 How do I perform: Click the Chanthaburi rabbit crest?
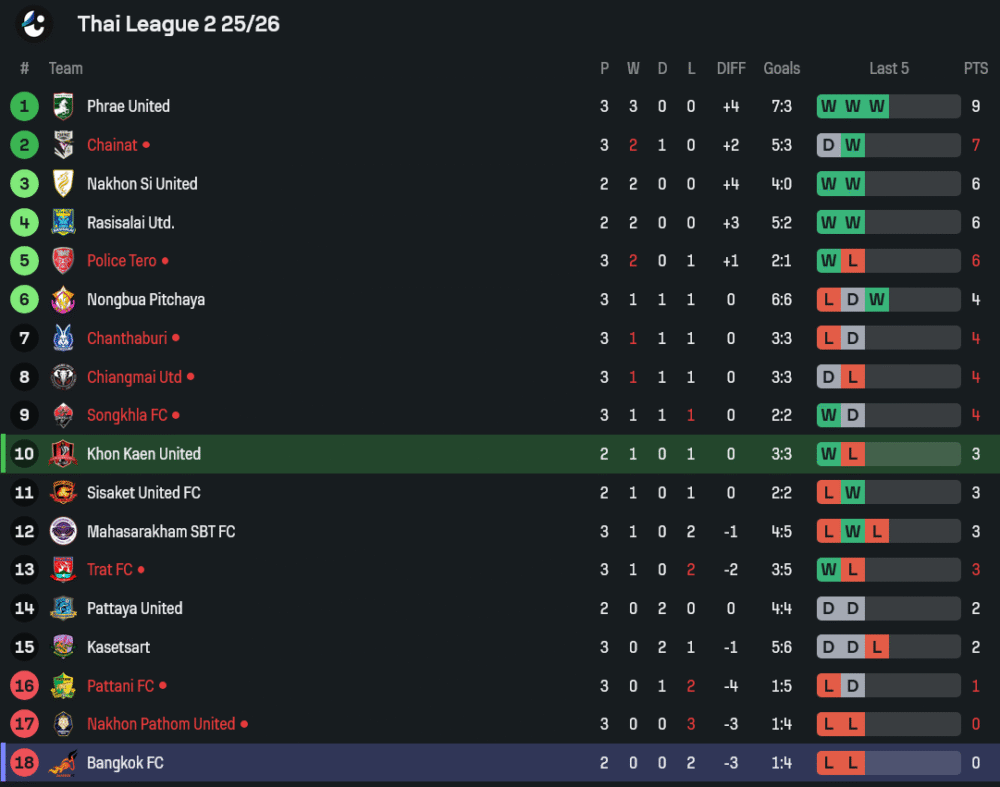(63, 338)
